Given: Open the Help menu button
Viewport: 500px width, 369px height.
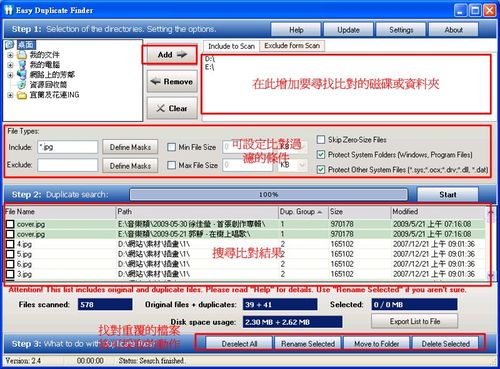Looking at the screenshot, I should point(296,30).
